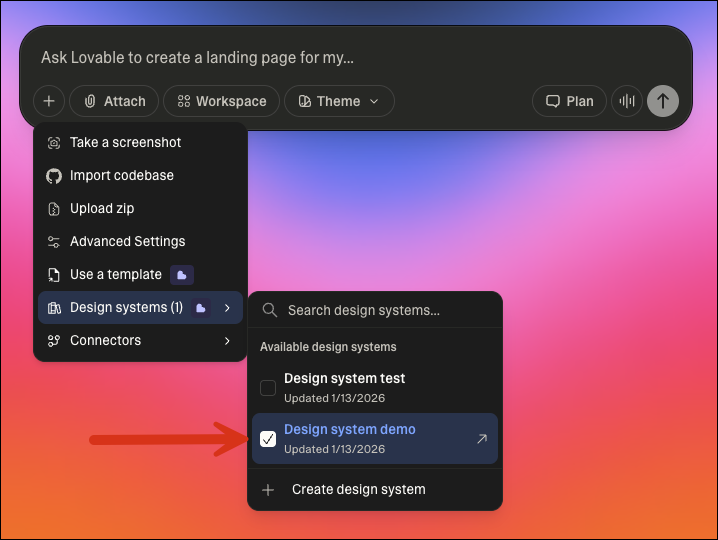Click 'Updated 1/13/2026' under Design system demo

334,449
